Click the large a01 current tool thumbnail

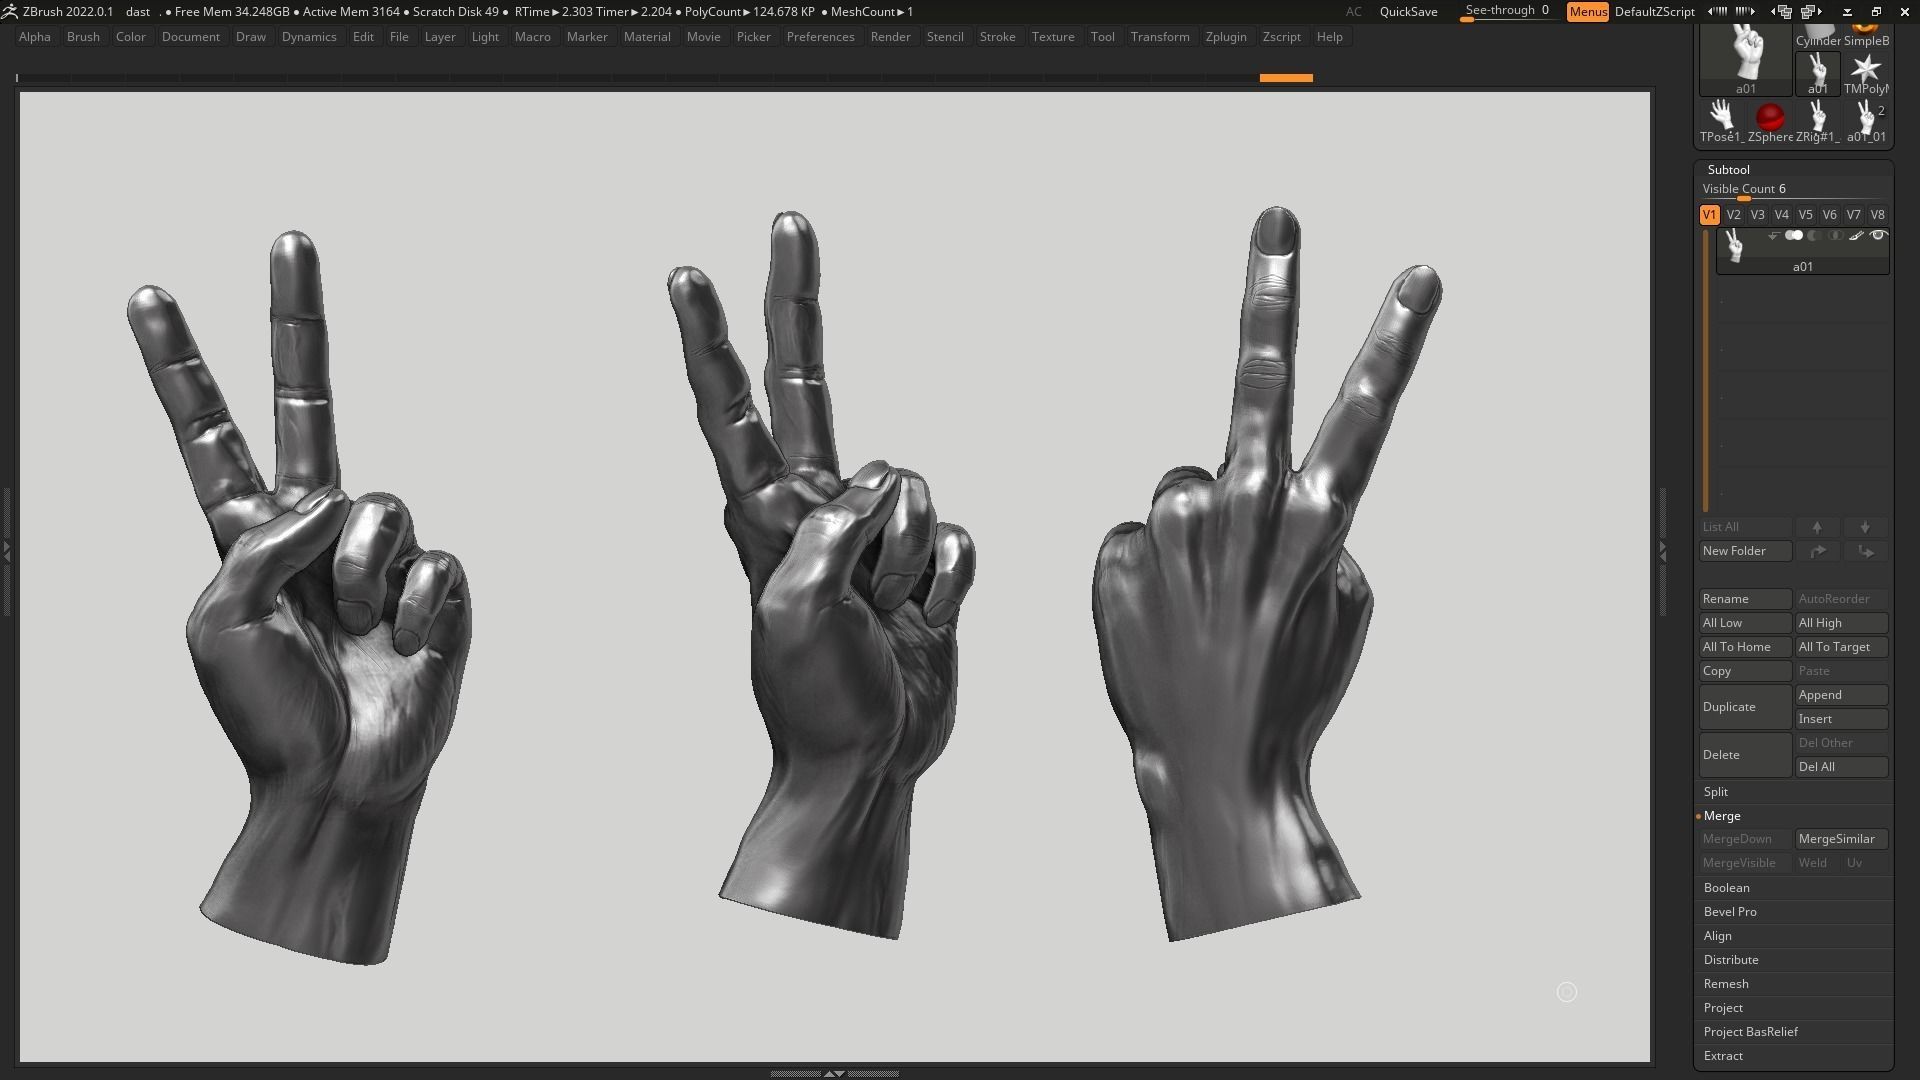(x=1745, y=60)
